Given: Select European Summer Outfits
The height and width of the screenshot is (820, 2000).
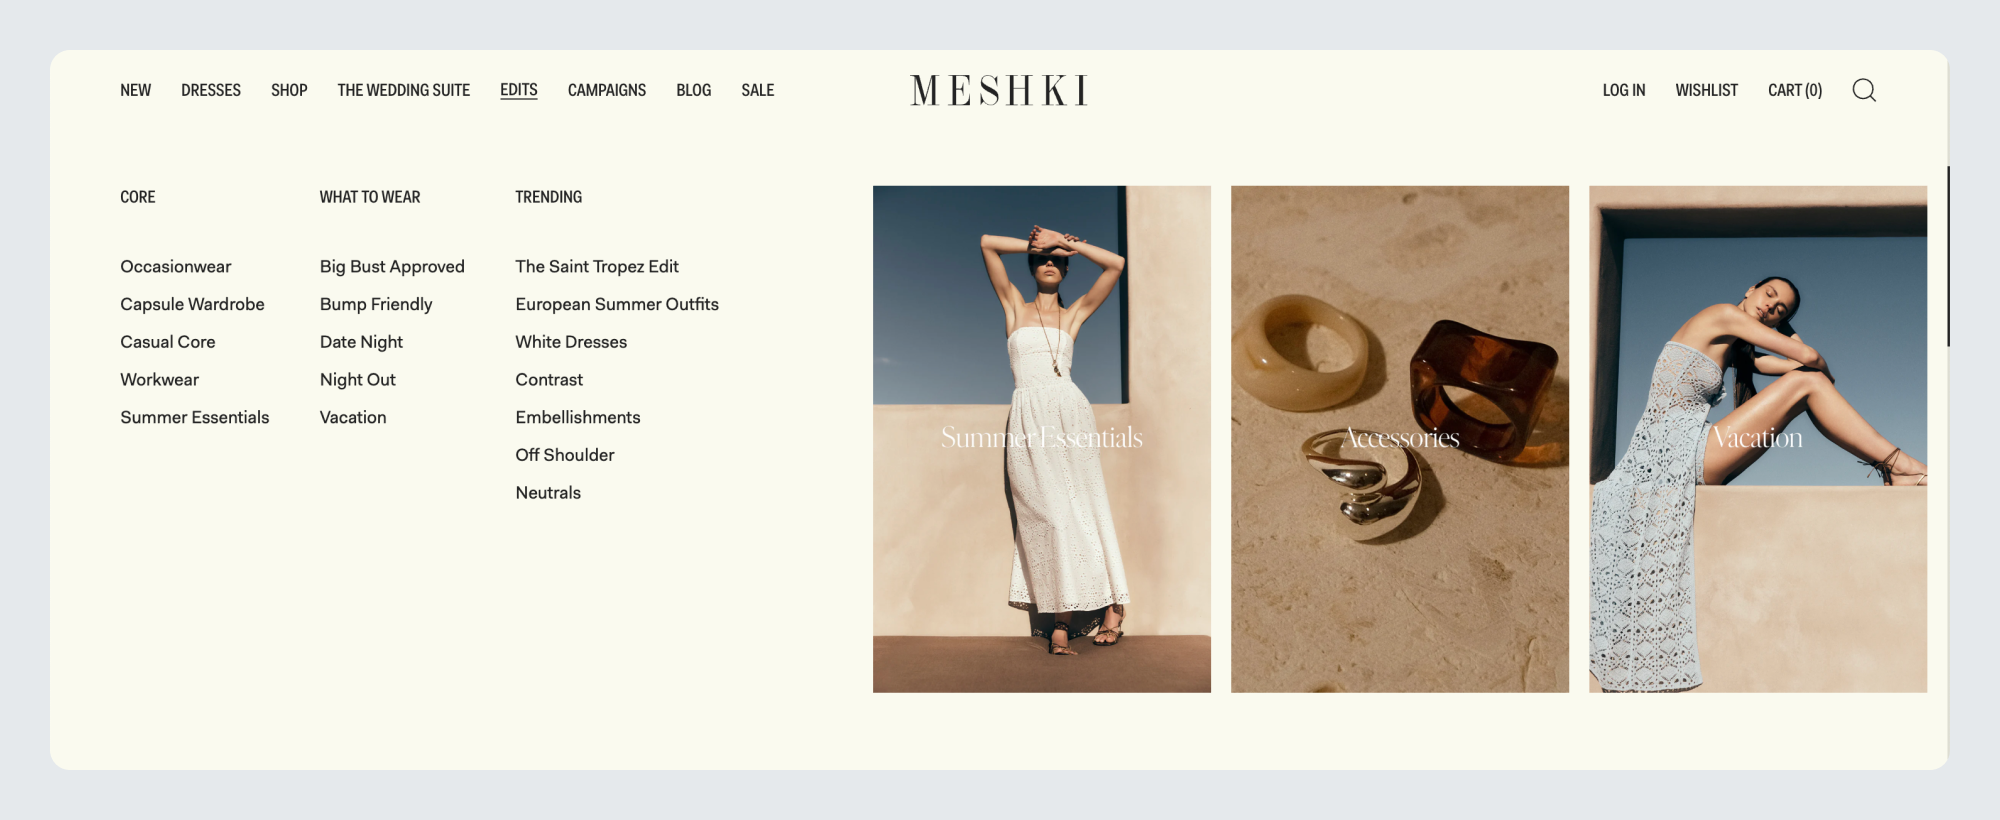Looking at the screenshot, I should click(617, 304).
